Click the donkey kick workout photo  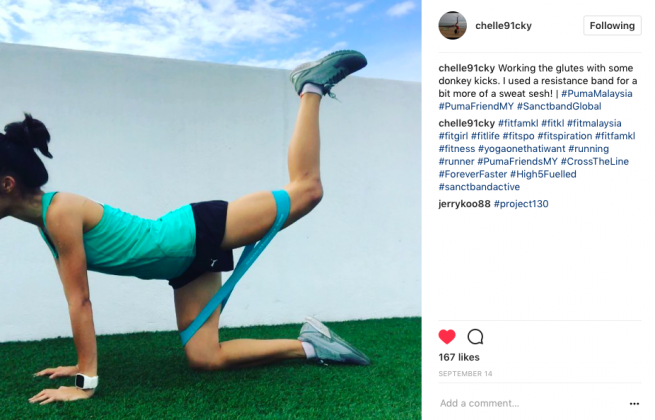211,210
